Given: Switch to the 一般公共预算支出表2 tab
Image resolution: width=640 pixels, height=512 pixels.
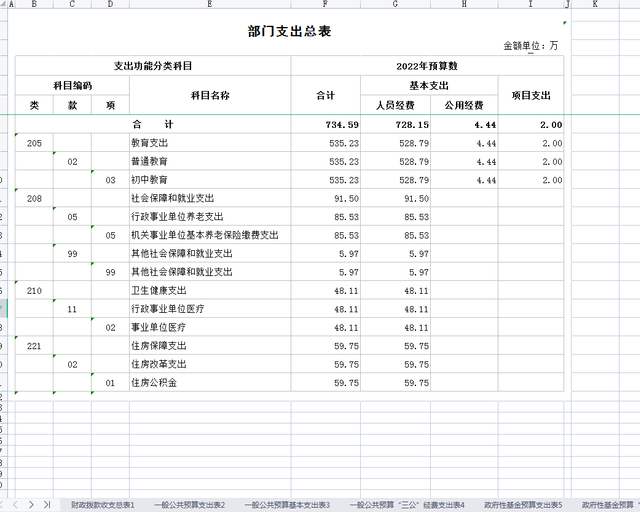Looking at the screenshot, I should (189, 505).
